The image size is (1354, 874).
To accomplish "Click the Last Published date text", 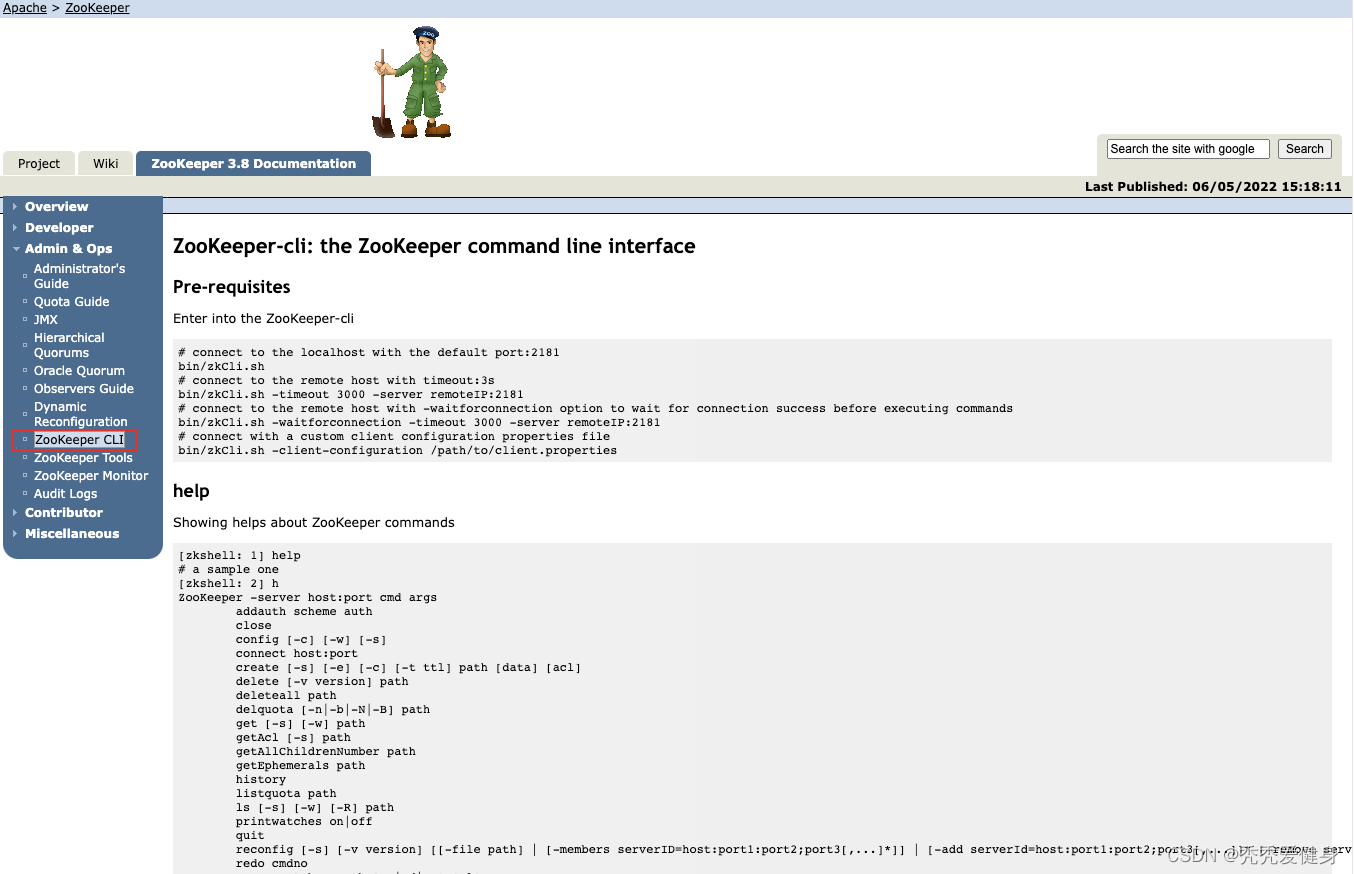I will (1213, 187).
